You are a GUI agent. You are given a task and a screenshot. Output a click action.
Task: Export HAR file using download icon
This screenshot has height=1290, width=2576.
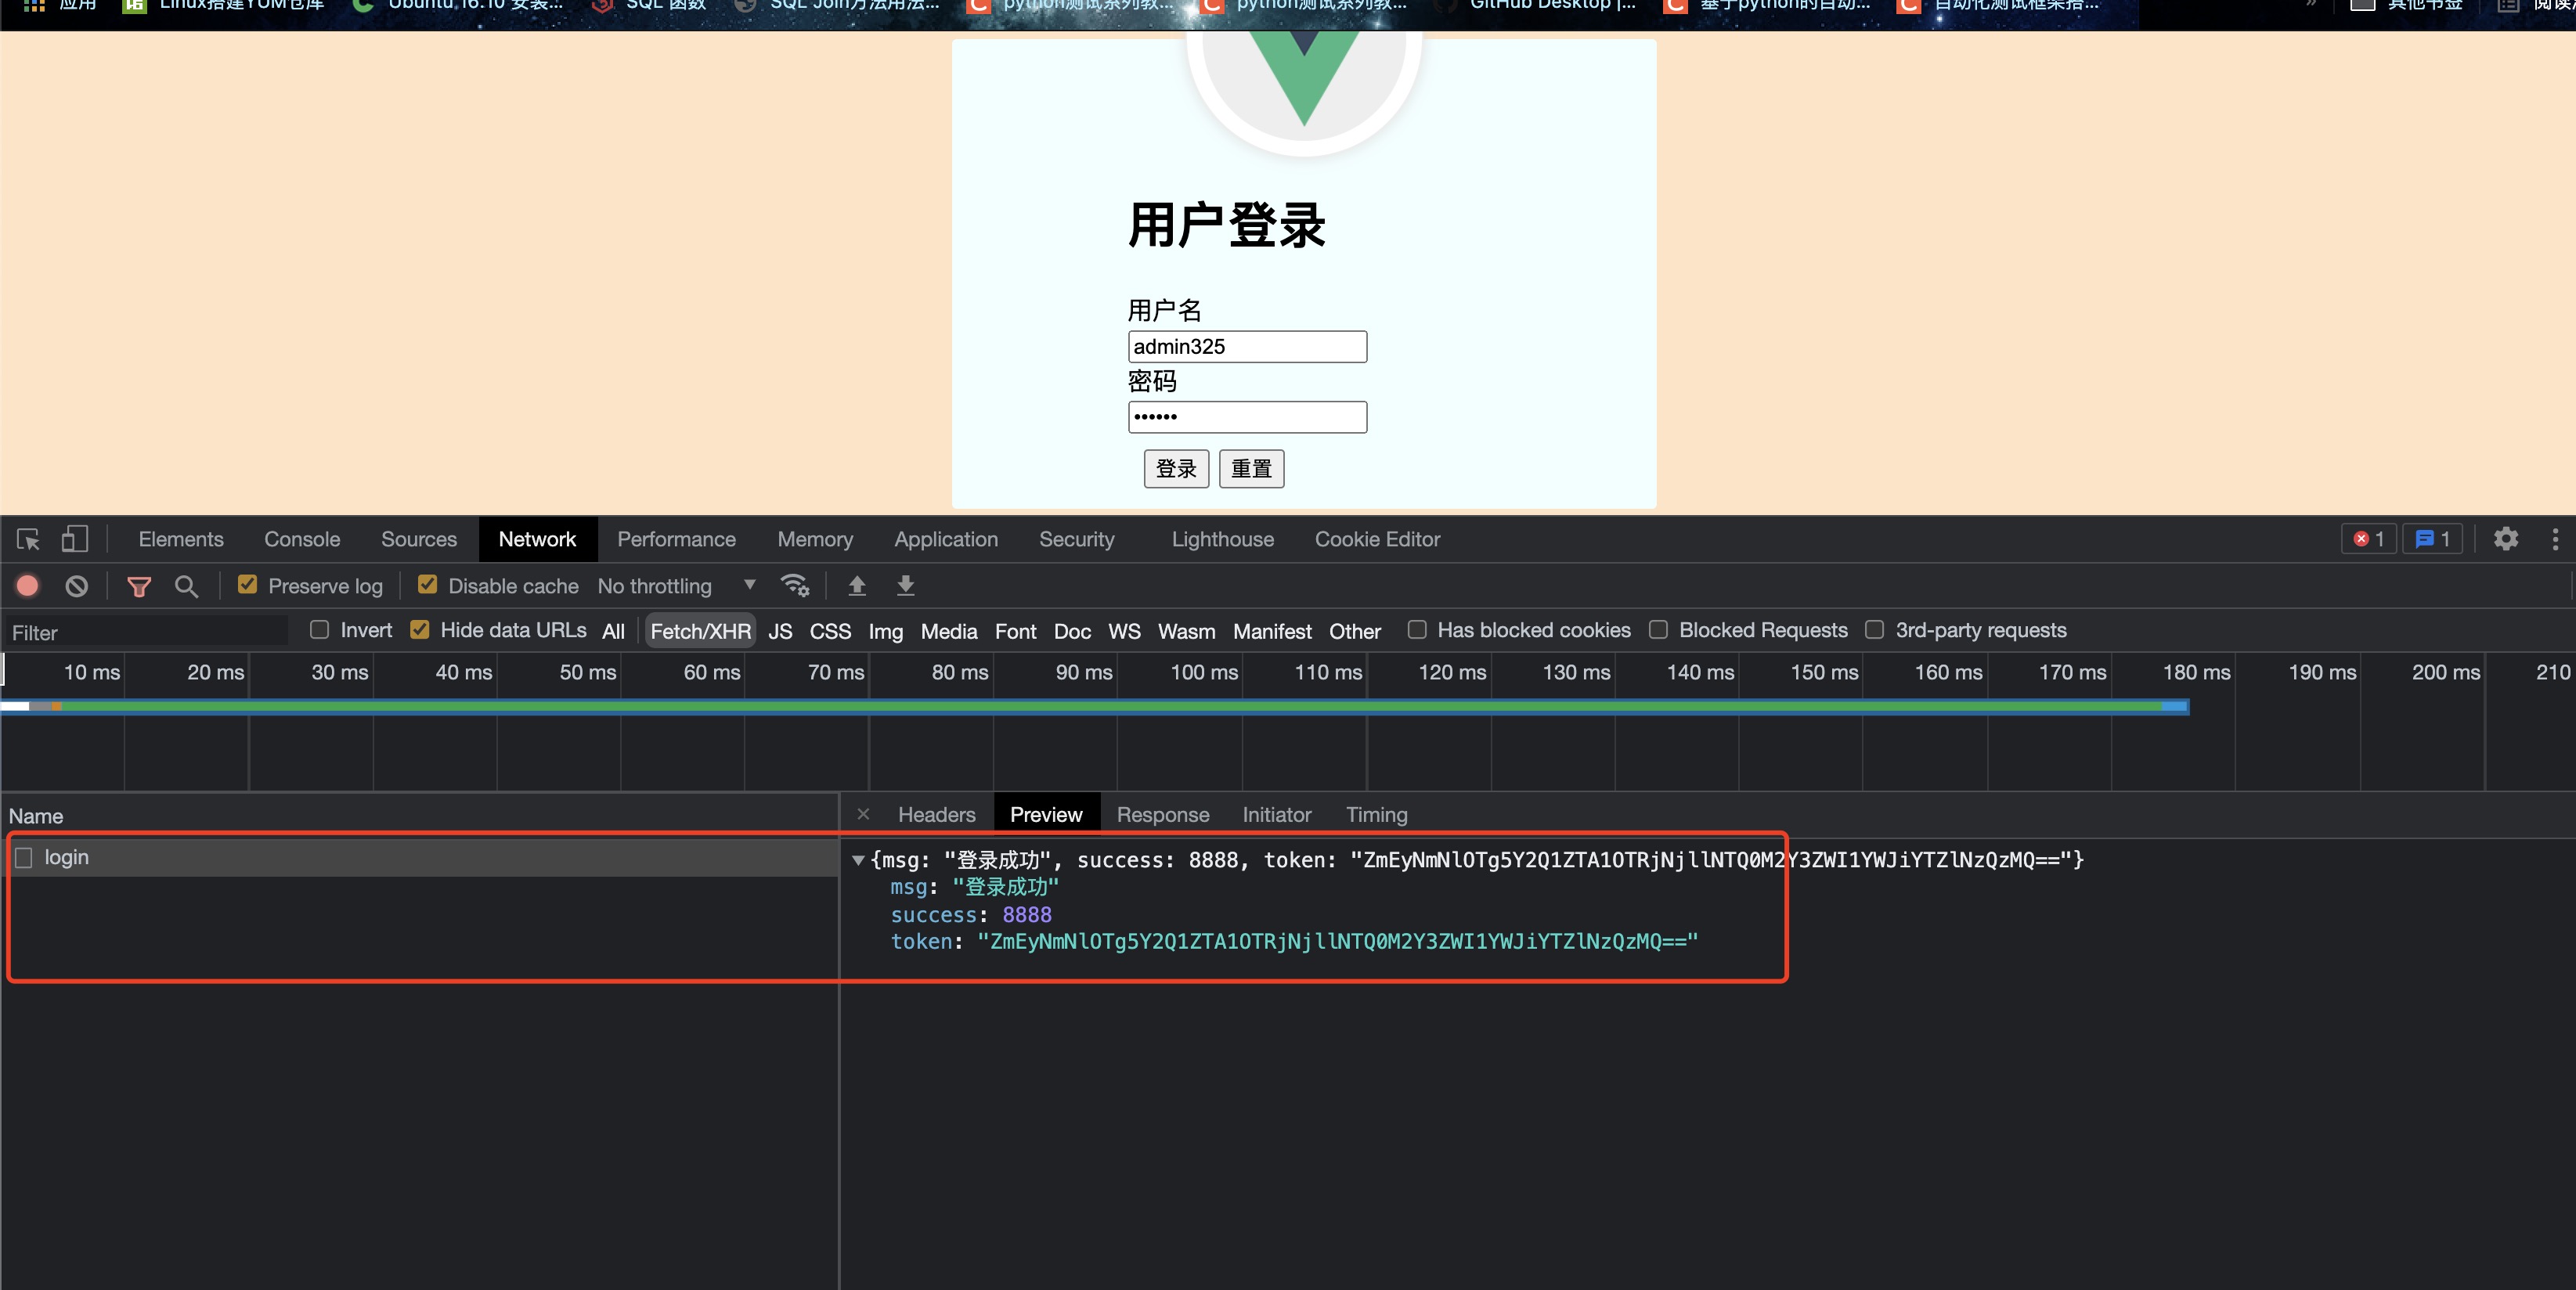pyautogui.click(x=904, y=586)
